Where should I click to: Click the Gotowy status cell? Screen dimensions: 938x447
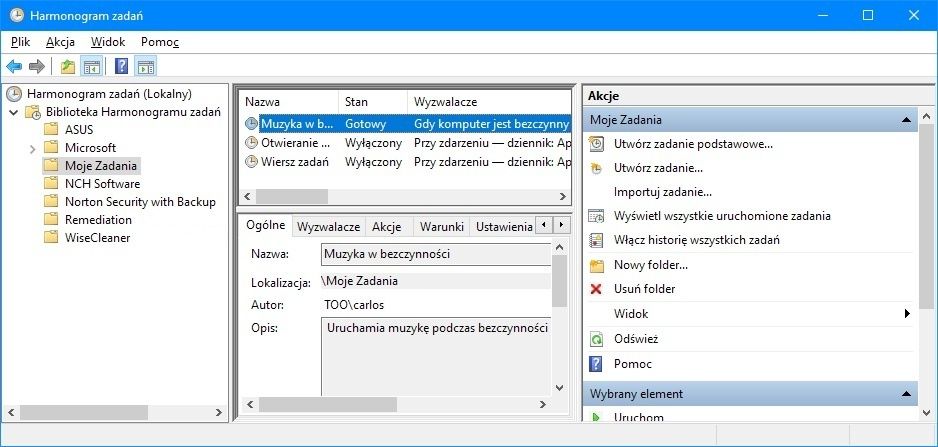tap(366, 124)
